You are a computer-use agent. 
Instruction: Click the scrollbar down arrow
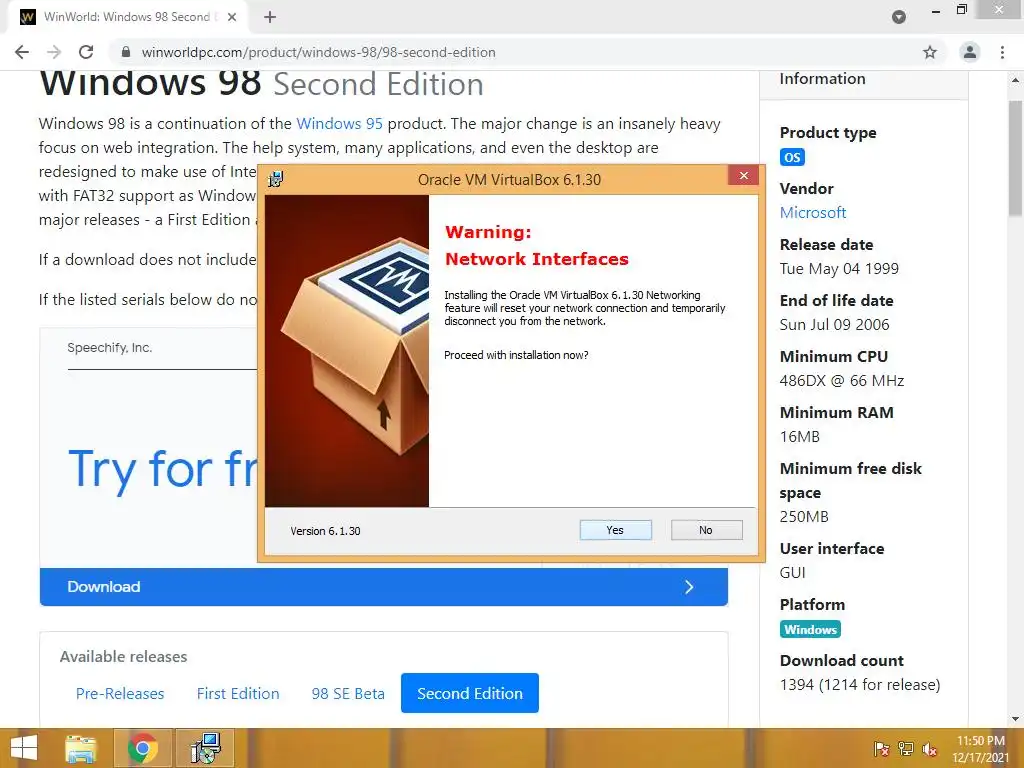(x=1016, y=719)
